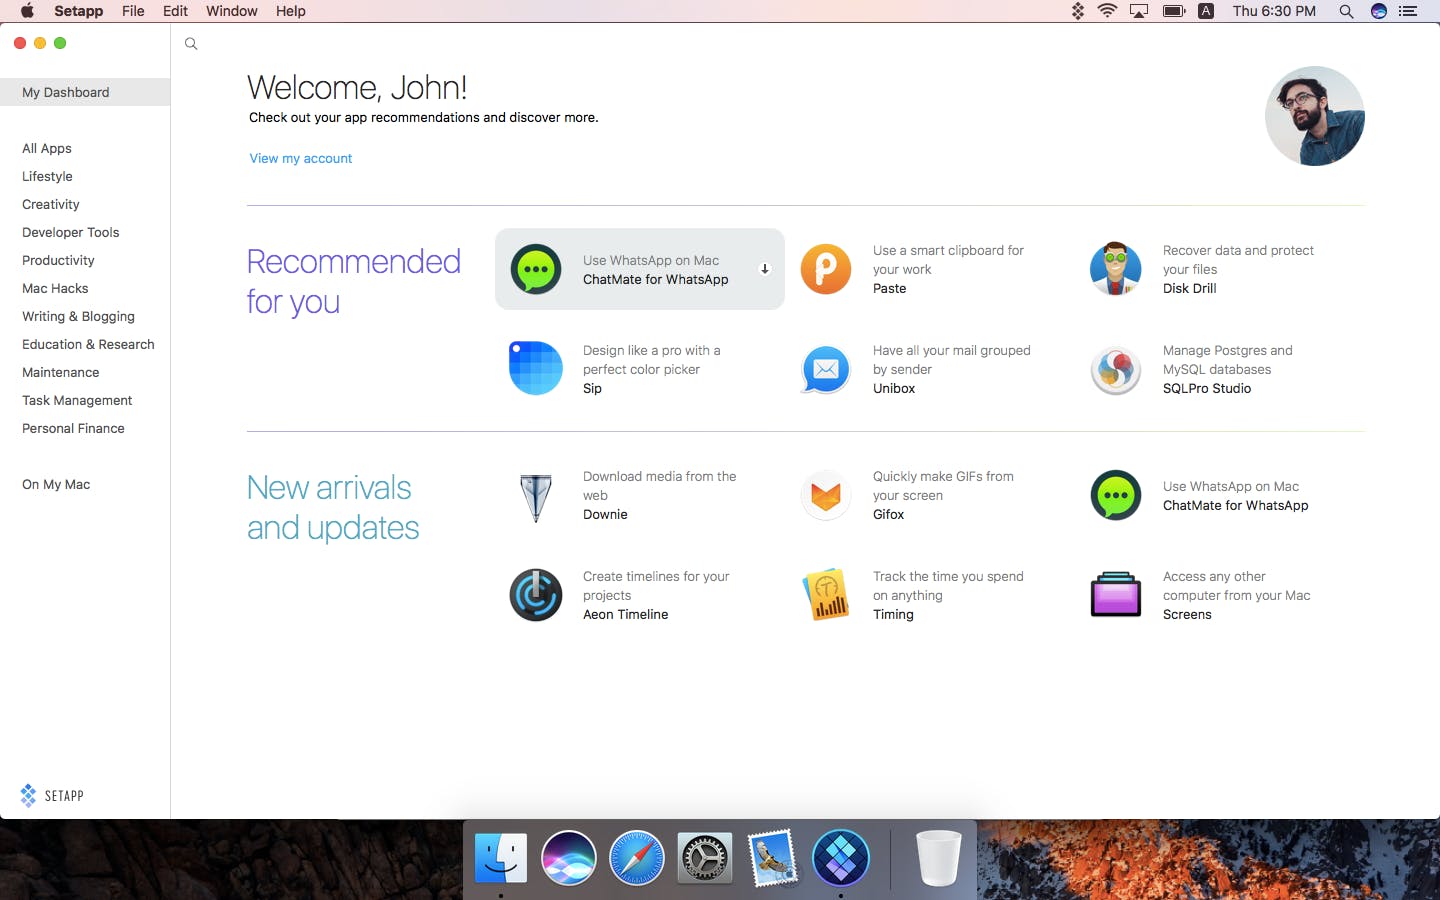This screenshot has width=1440, height=900.
Task: Open the Developer Tools category
Action: click(x=71, y=232)
